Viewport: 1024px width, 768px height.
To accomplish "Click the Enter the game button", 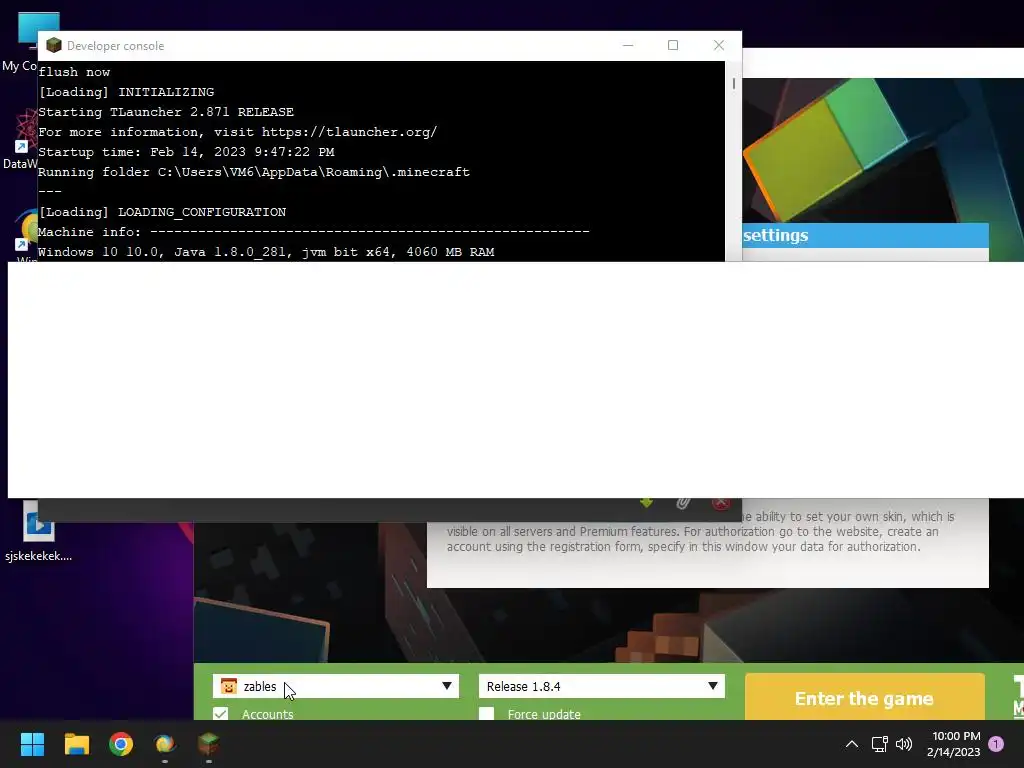I will pos(864,697).
